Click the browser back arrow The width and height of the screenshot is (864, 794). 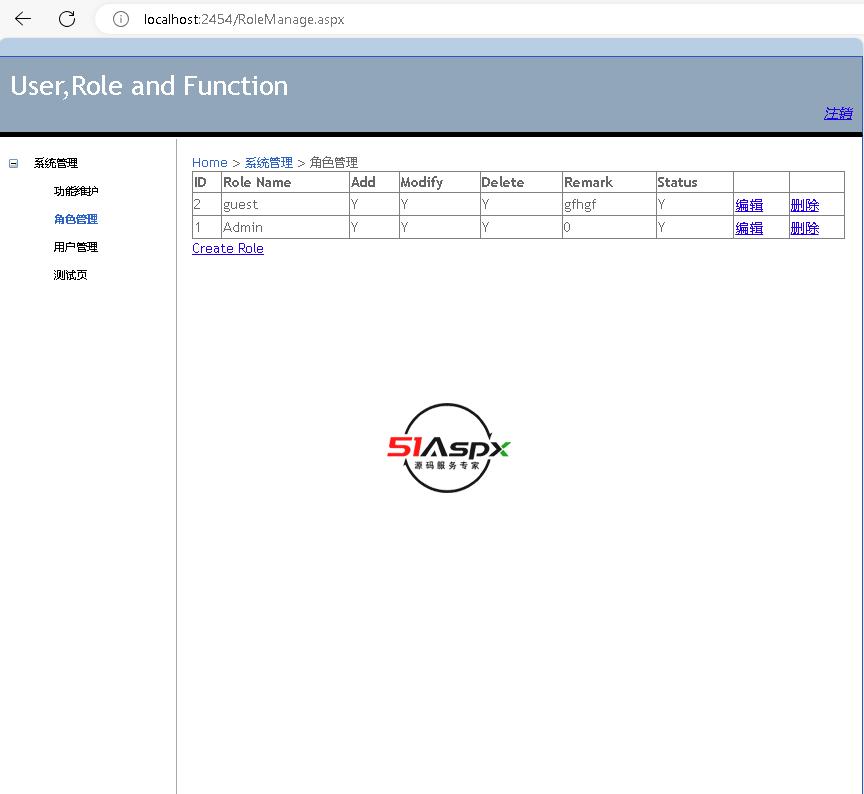tap(23, 19)
